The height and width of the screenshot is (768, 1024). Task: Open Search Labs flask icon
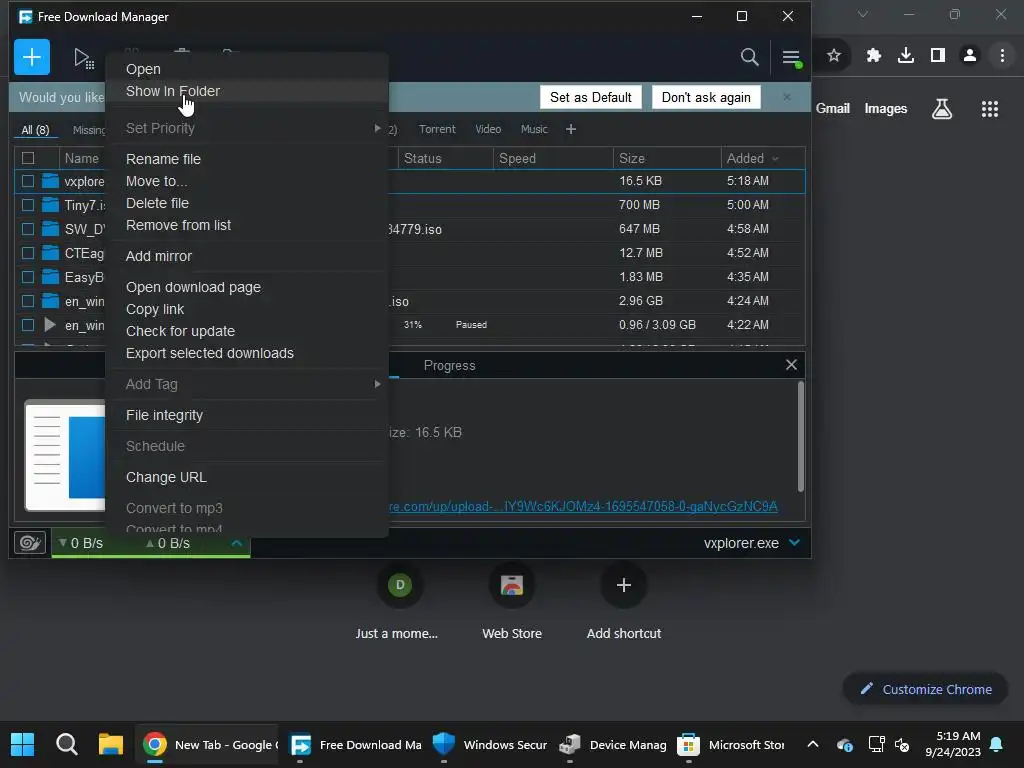[941, 108]
